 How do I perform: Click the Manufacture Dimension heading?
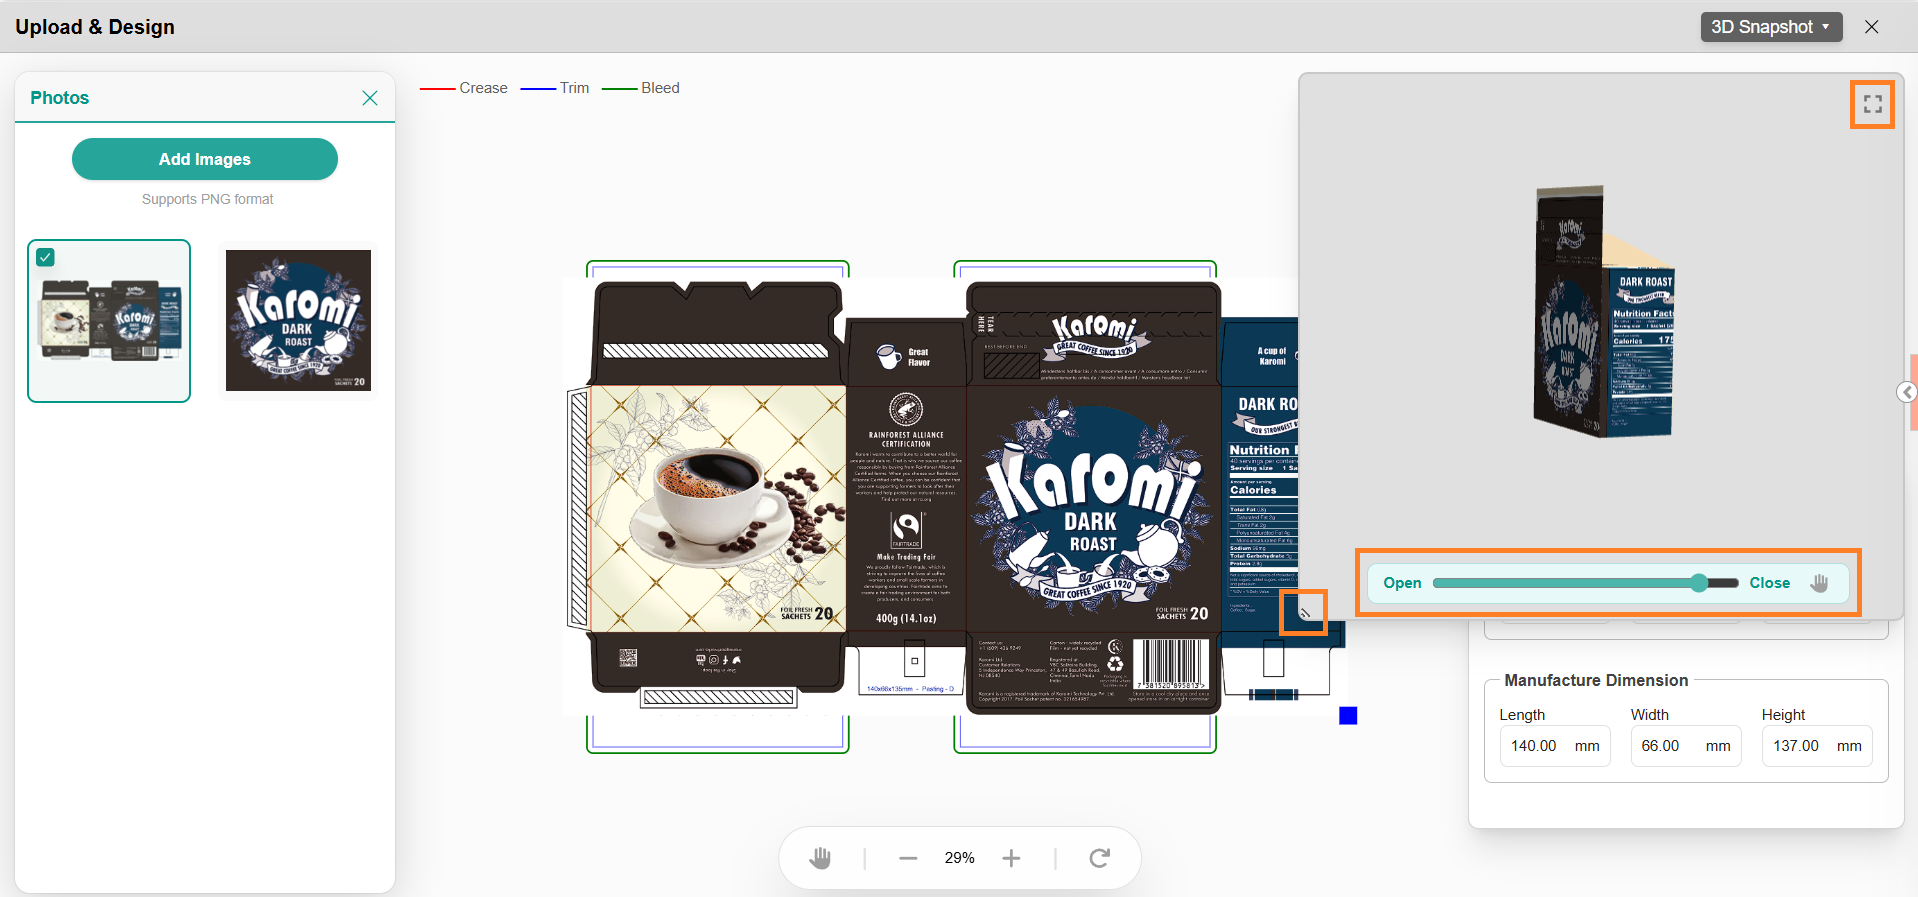1596,680
